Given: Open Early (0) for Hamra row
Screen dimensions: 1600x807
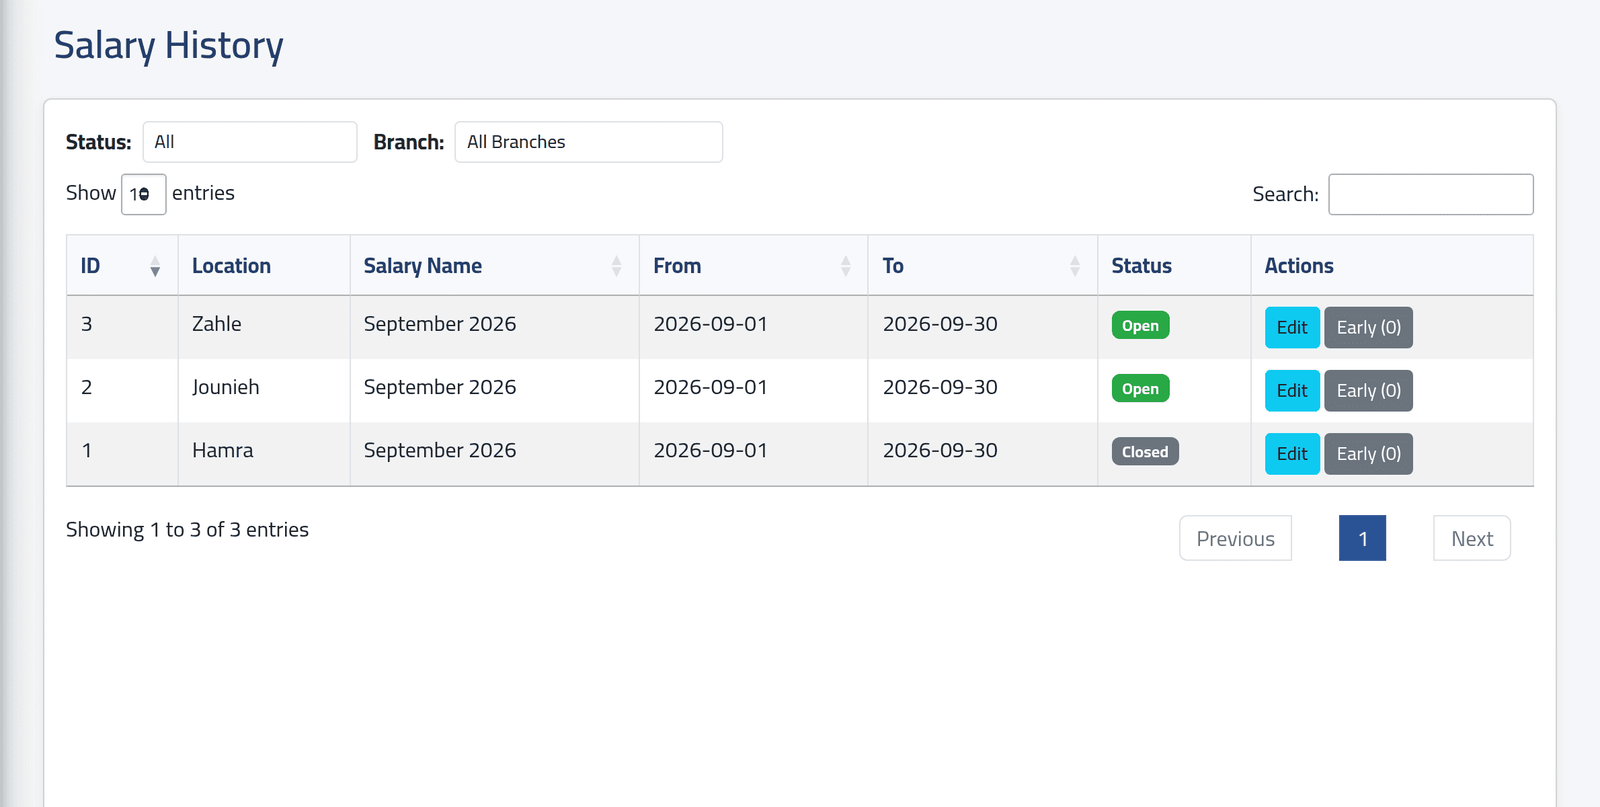Looking at the screenshot, I should tap(1368, 454).
